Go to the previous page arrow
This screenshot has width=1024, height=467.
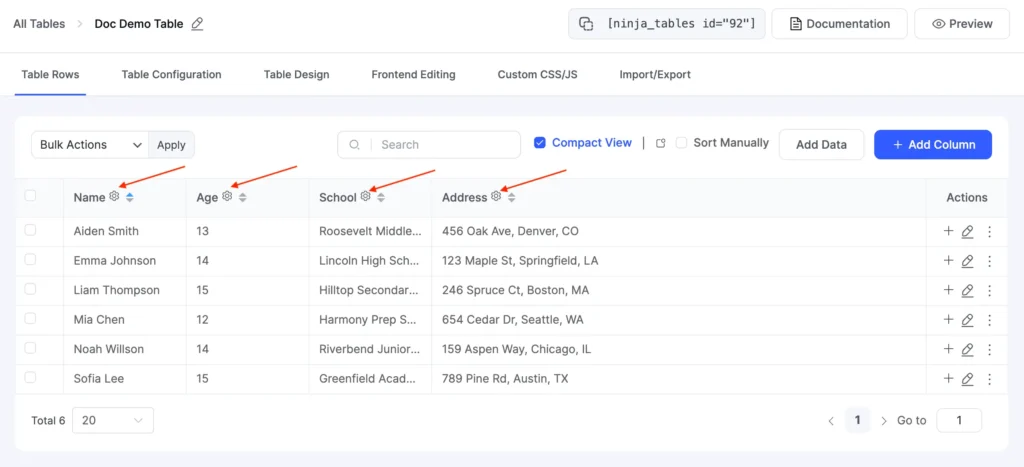[831, 421]
